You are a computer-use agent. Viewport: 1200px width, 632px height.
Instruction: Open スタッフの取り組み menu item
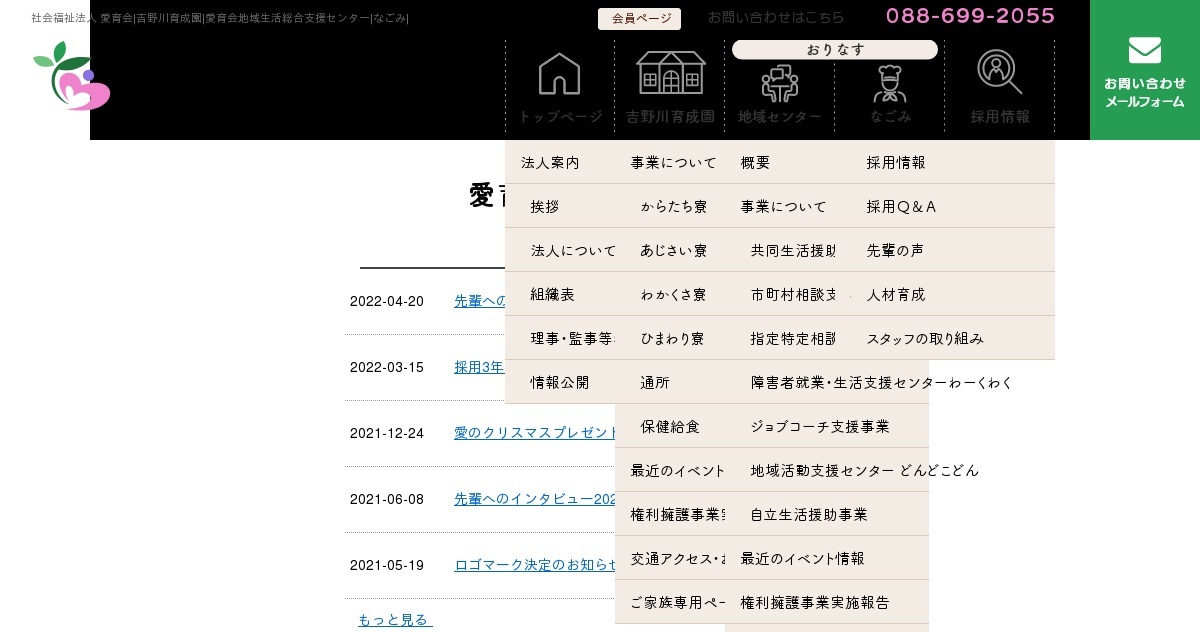(x=925, y=339)
